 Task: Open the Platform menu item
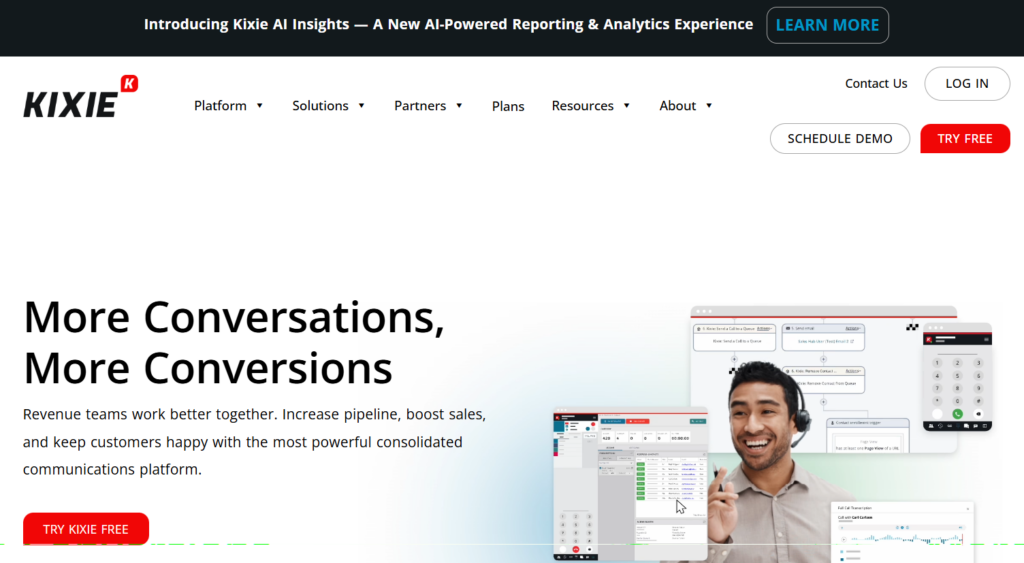(220, 106)
